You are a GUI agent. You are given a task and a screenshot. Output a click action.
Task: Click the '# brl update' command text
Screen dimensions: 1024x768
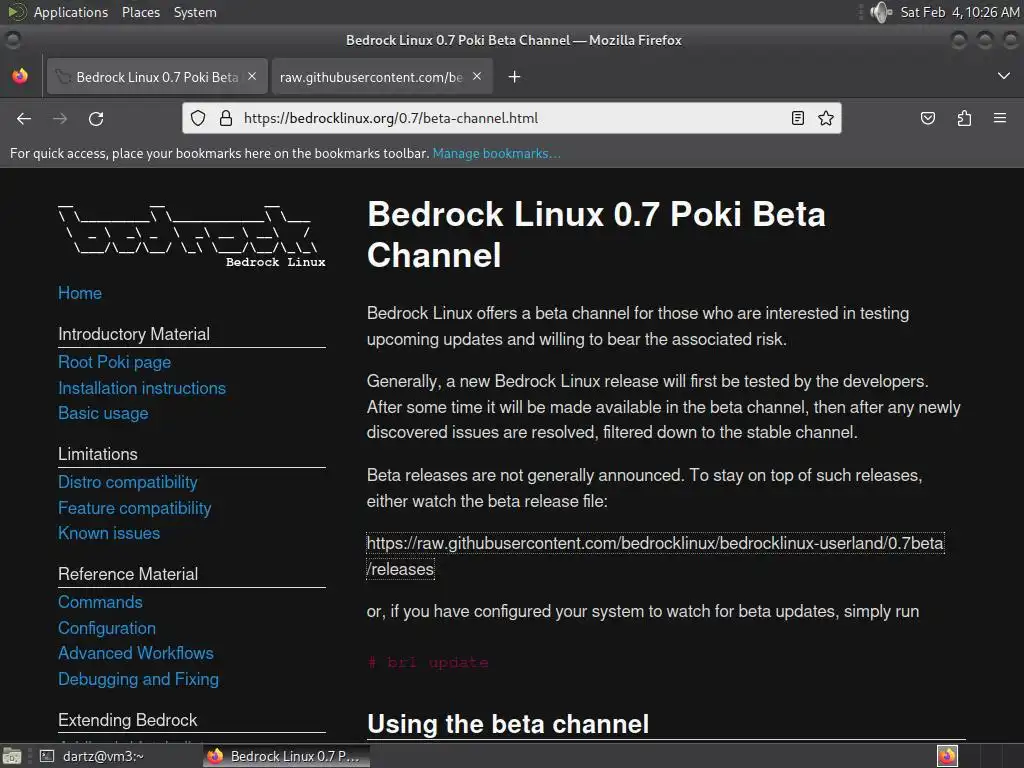coord(428,662)
